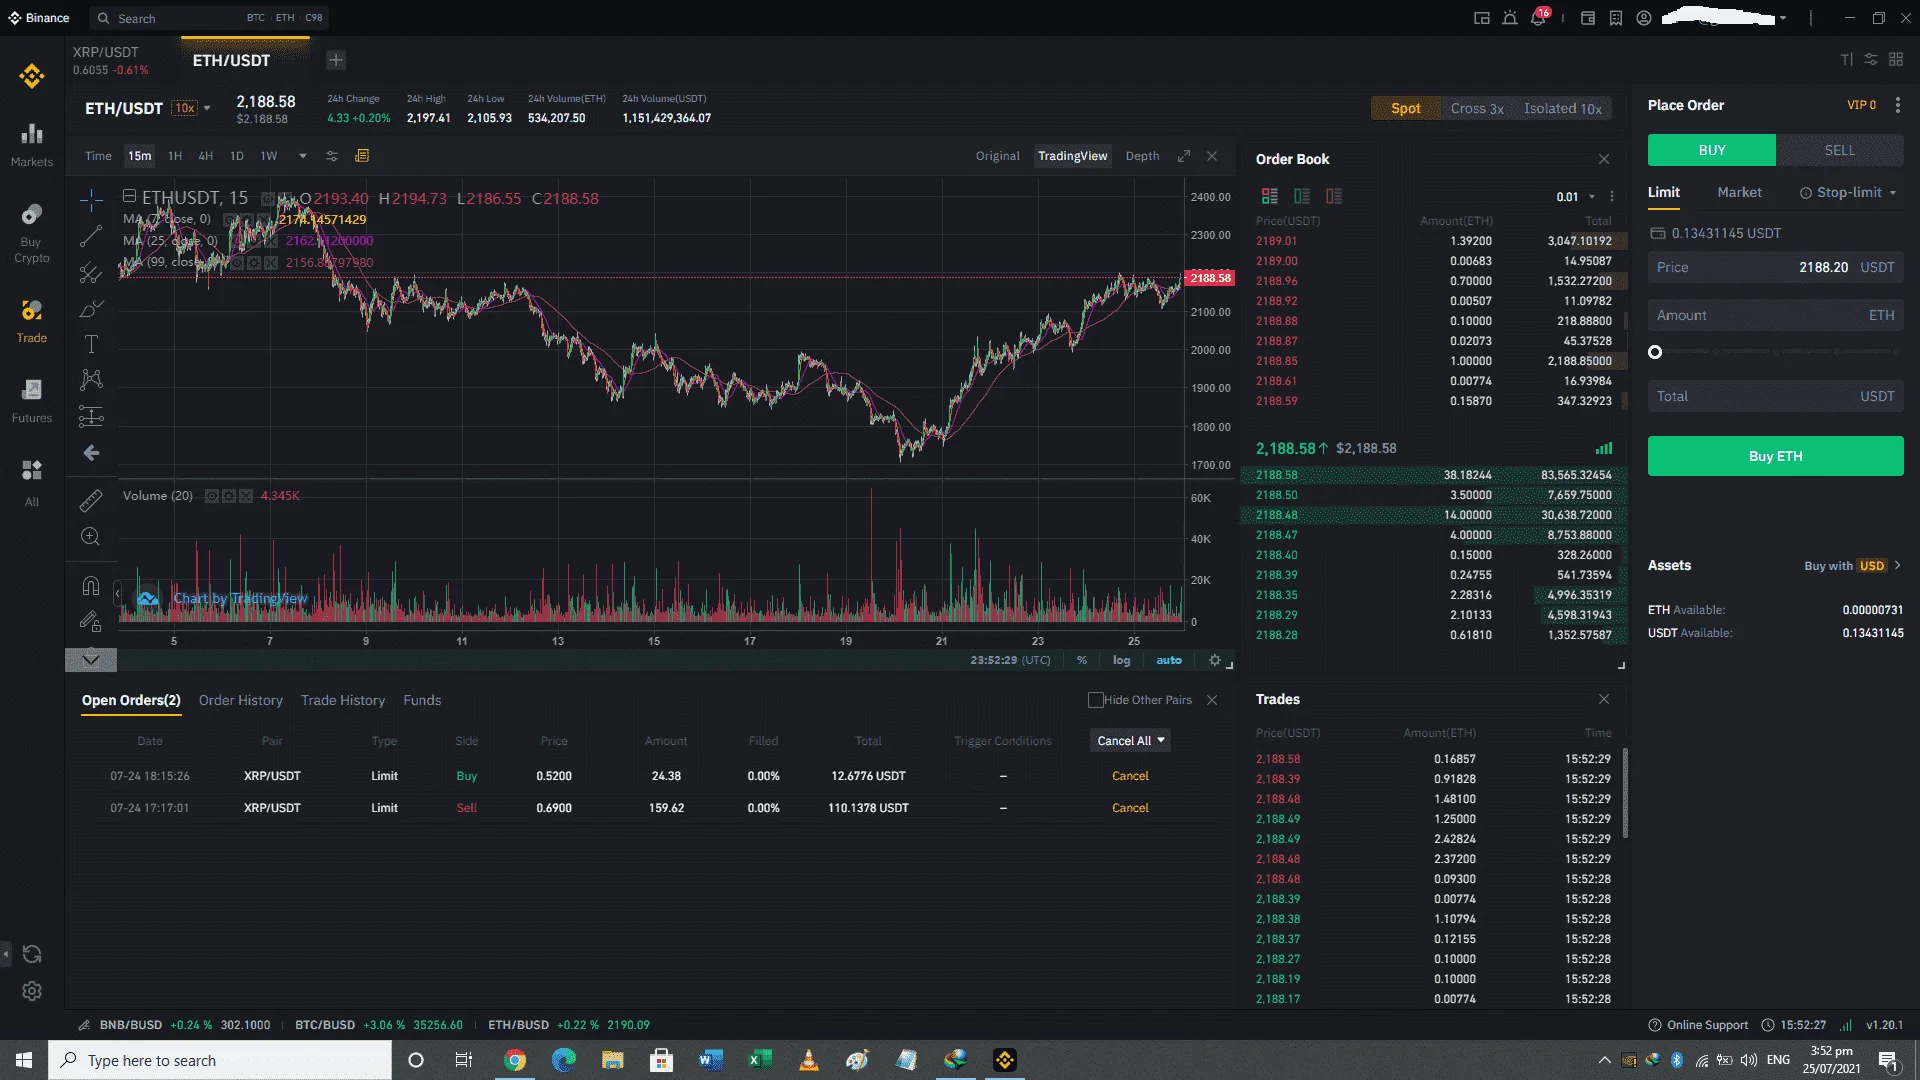The height and width of the screenshot is (1080, 1920).
Task: Select the 1H chart interval
Action: pyautogui.click(x=175, y=156)
